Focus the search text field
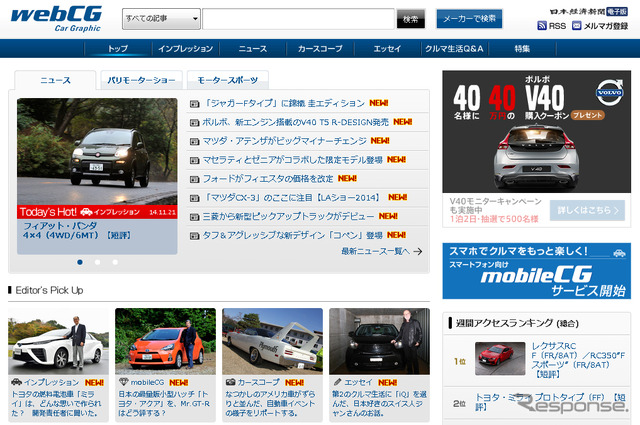Screen dimensions: 640x425 tap(298, 19)
